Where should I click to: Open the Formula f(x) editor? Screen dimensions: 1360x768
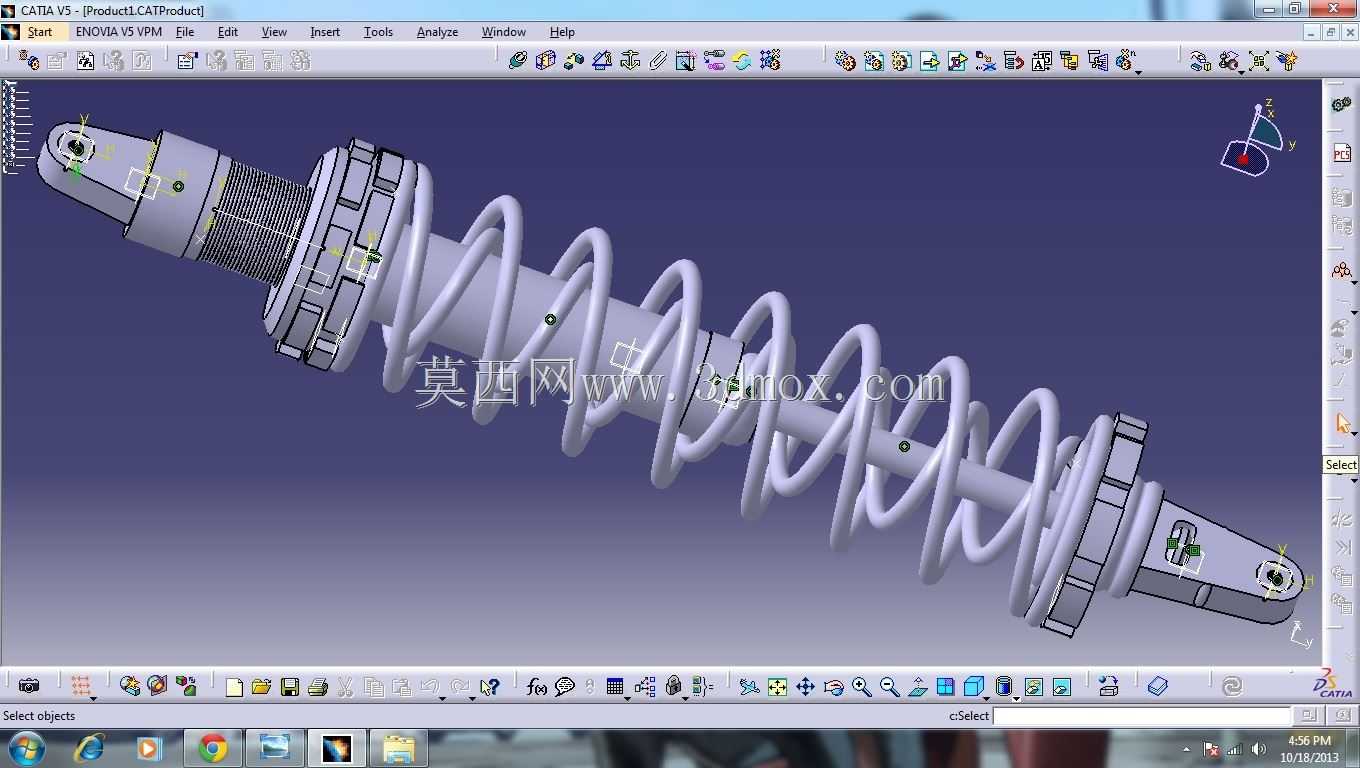point(537,687)
